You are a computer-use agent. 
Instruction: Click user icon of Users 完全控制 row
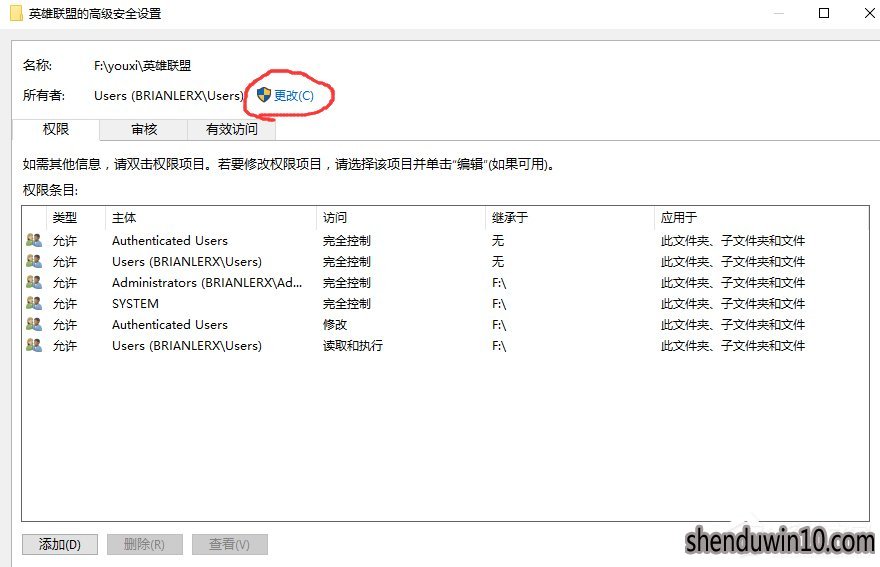coord(34,262)
